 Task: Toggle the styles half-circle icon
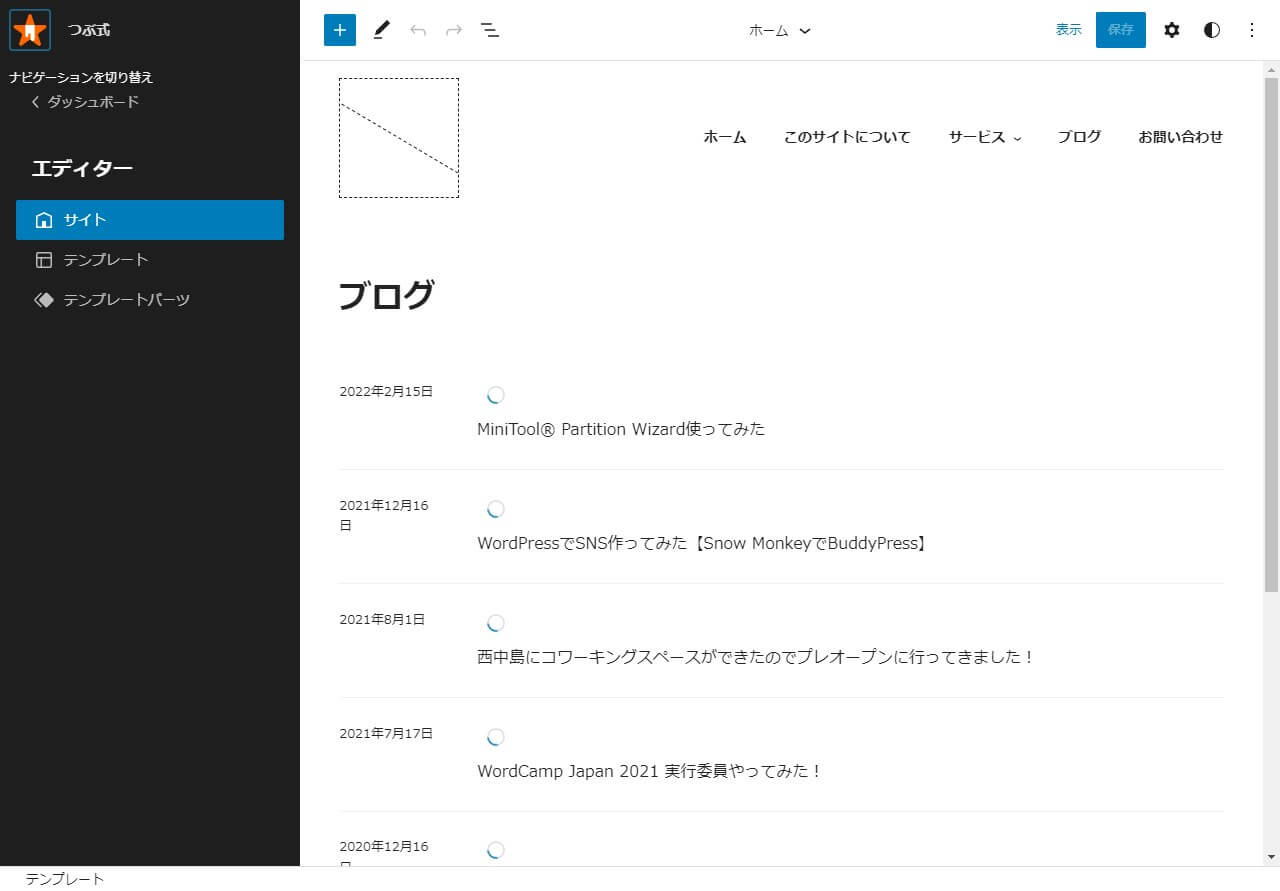pyautogui.click(x=1211, y=30)
